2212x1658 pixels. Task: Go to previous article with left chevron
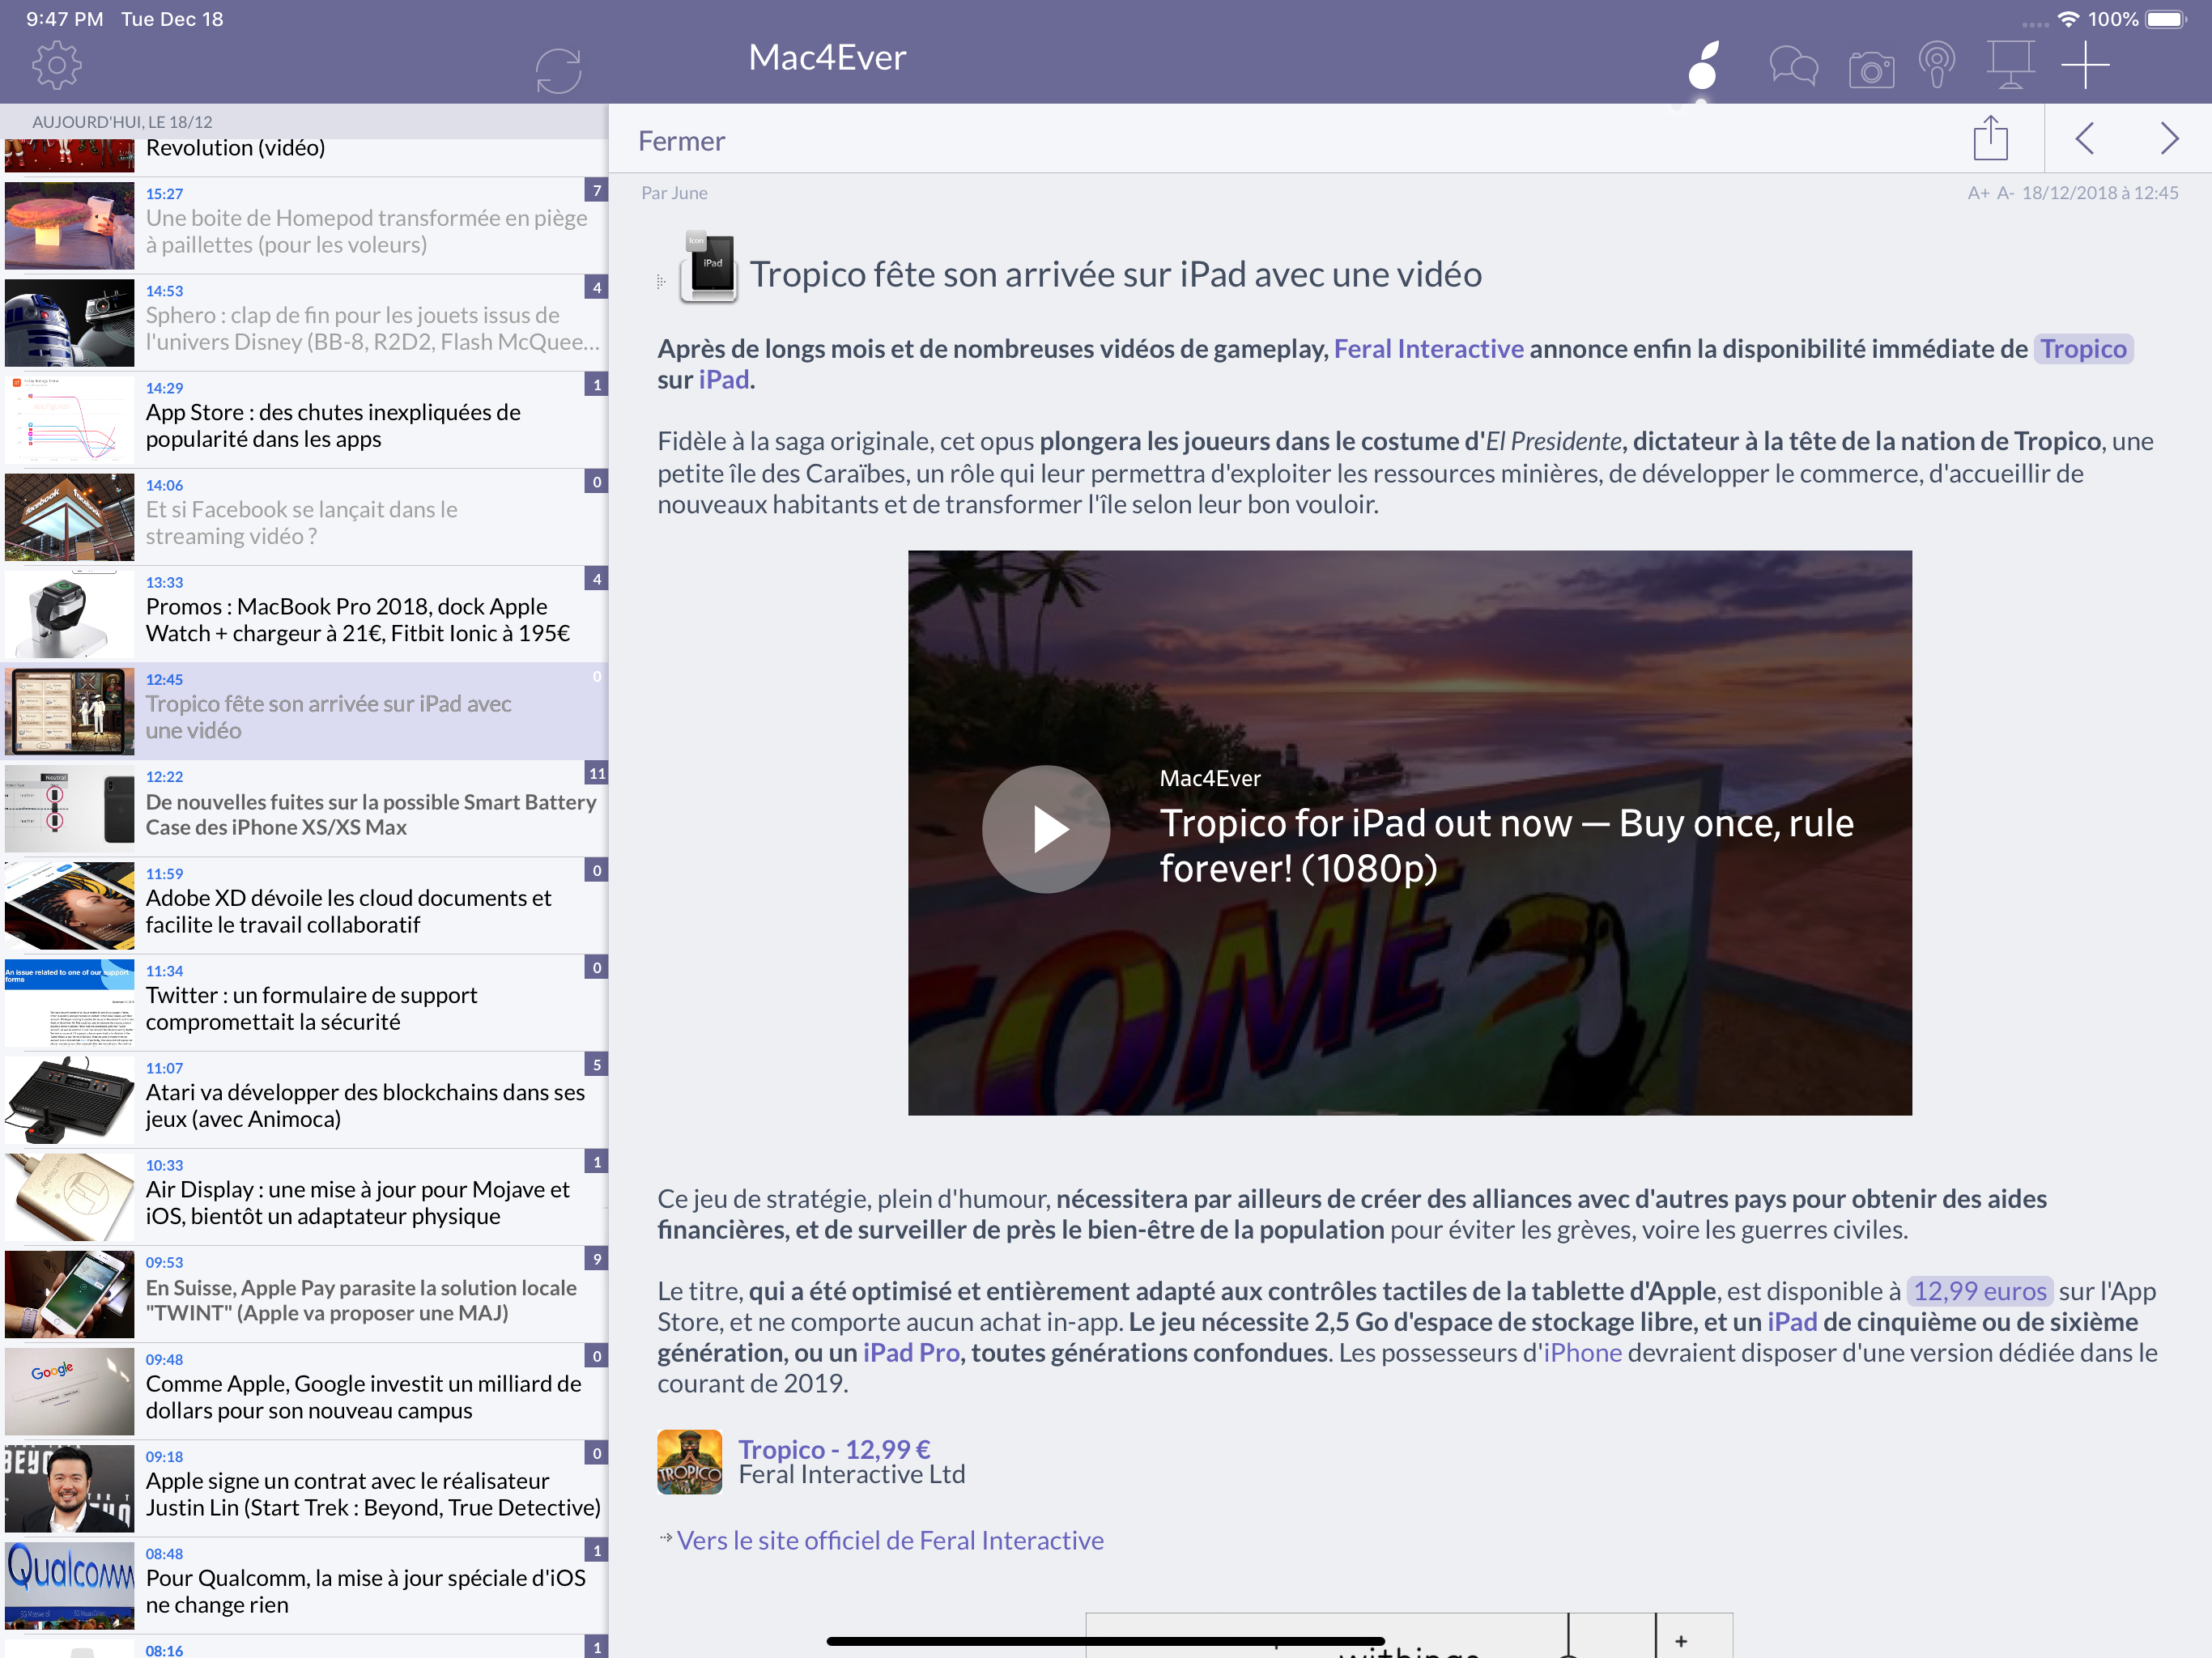point(2085,139)
